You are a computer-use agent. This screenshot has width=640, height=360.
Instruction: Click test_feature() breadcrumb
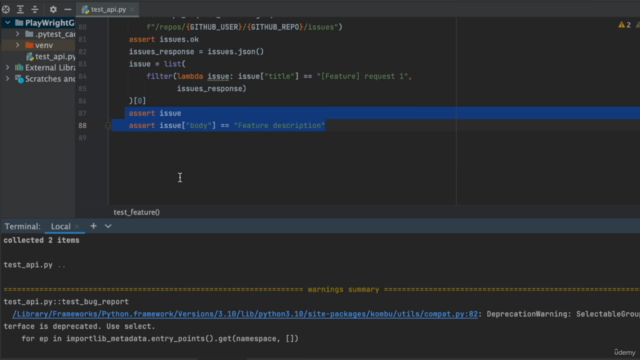(137, 212)
